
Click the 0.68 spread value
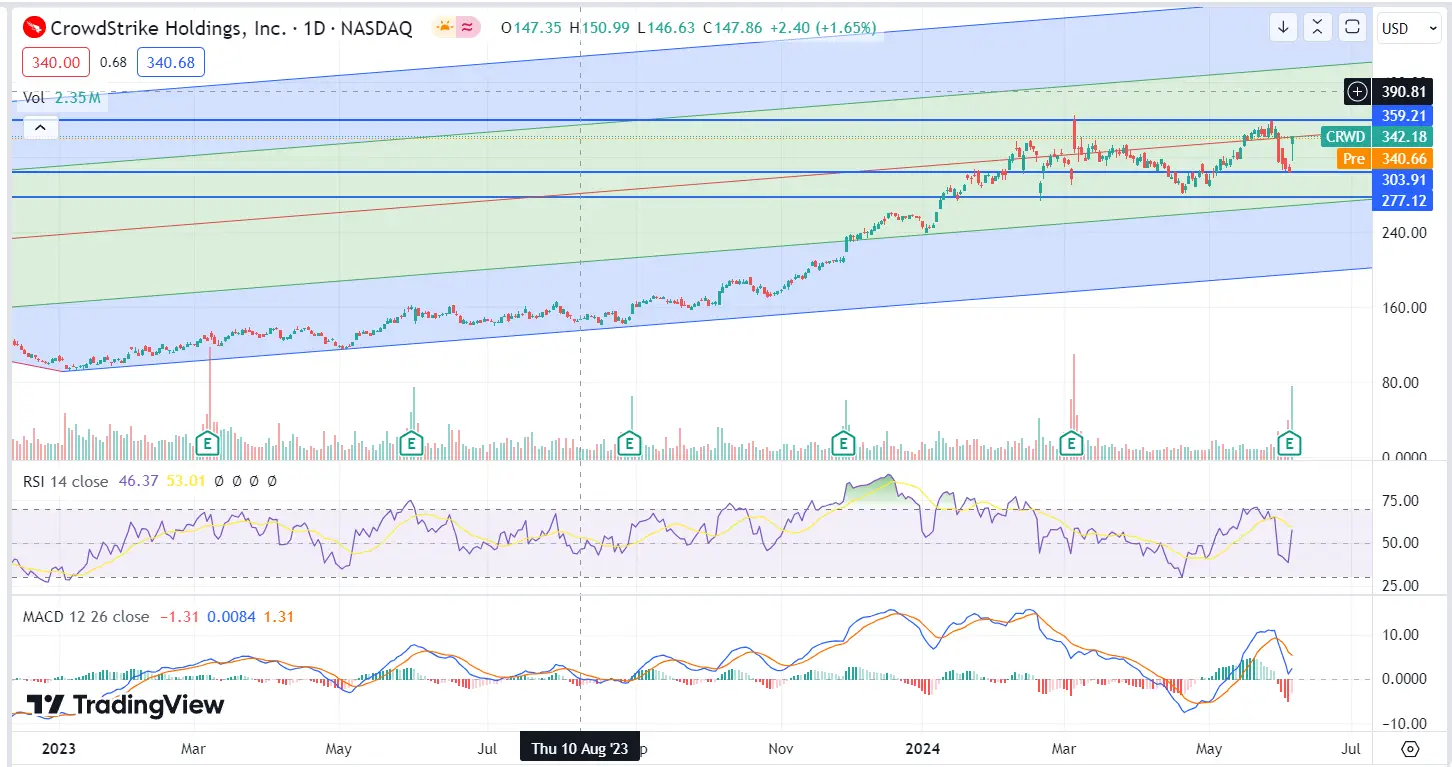(x=114, y=63)
